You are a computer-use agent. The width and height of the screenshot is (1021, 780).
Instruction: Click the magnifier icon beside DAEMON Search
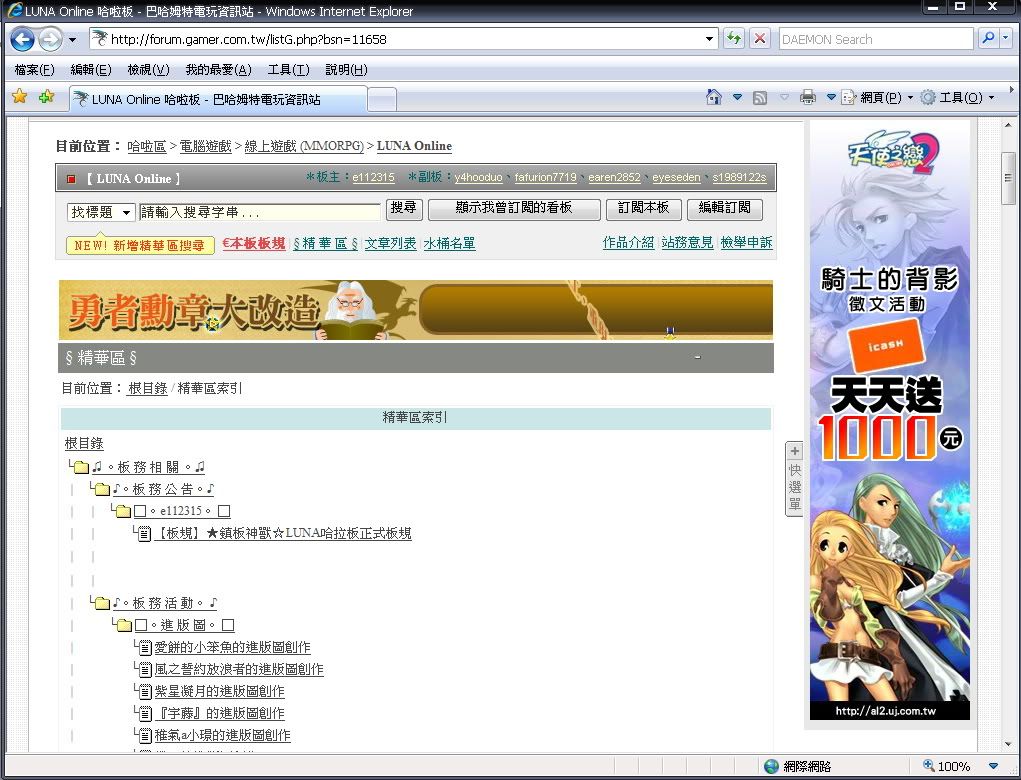pyautogui.click(x=987, y=39)
